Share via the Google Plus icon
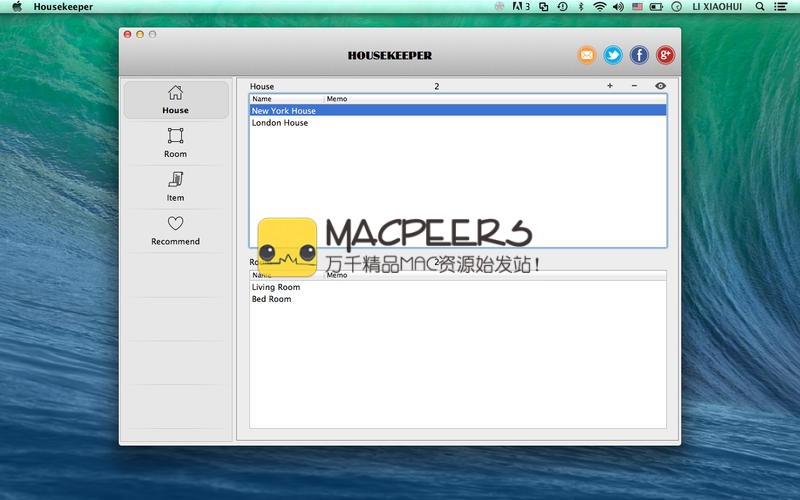 click(x=665, y=55)
